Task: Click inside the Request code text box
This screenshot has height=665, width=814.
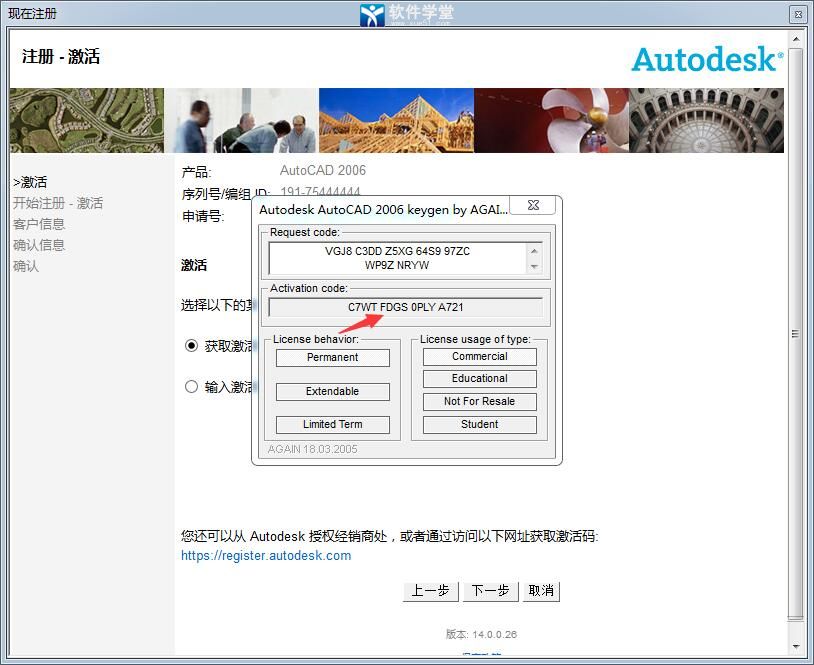Action: [x=398, y=258]
